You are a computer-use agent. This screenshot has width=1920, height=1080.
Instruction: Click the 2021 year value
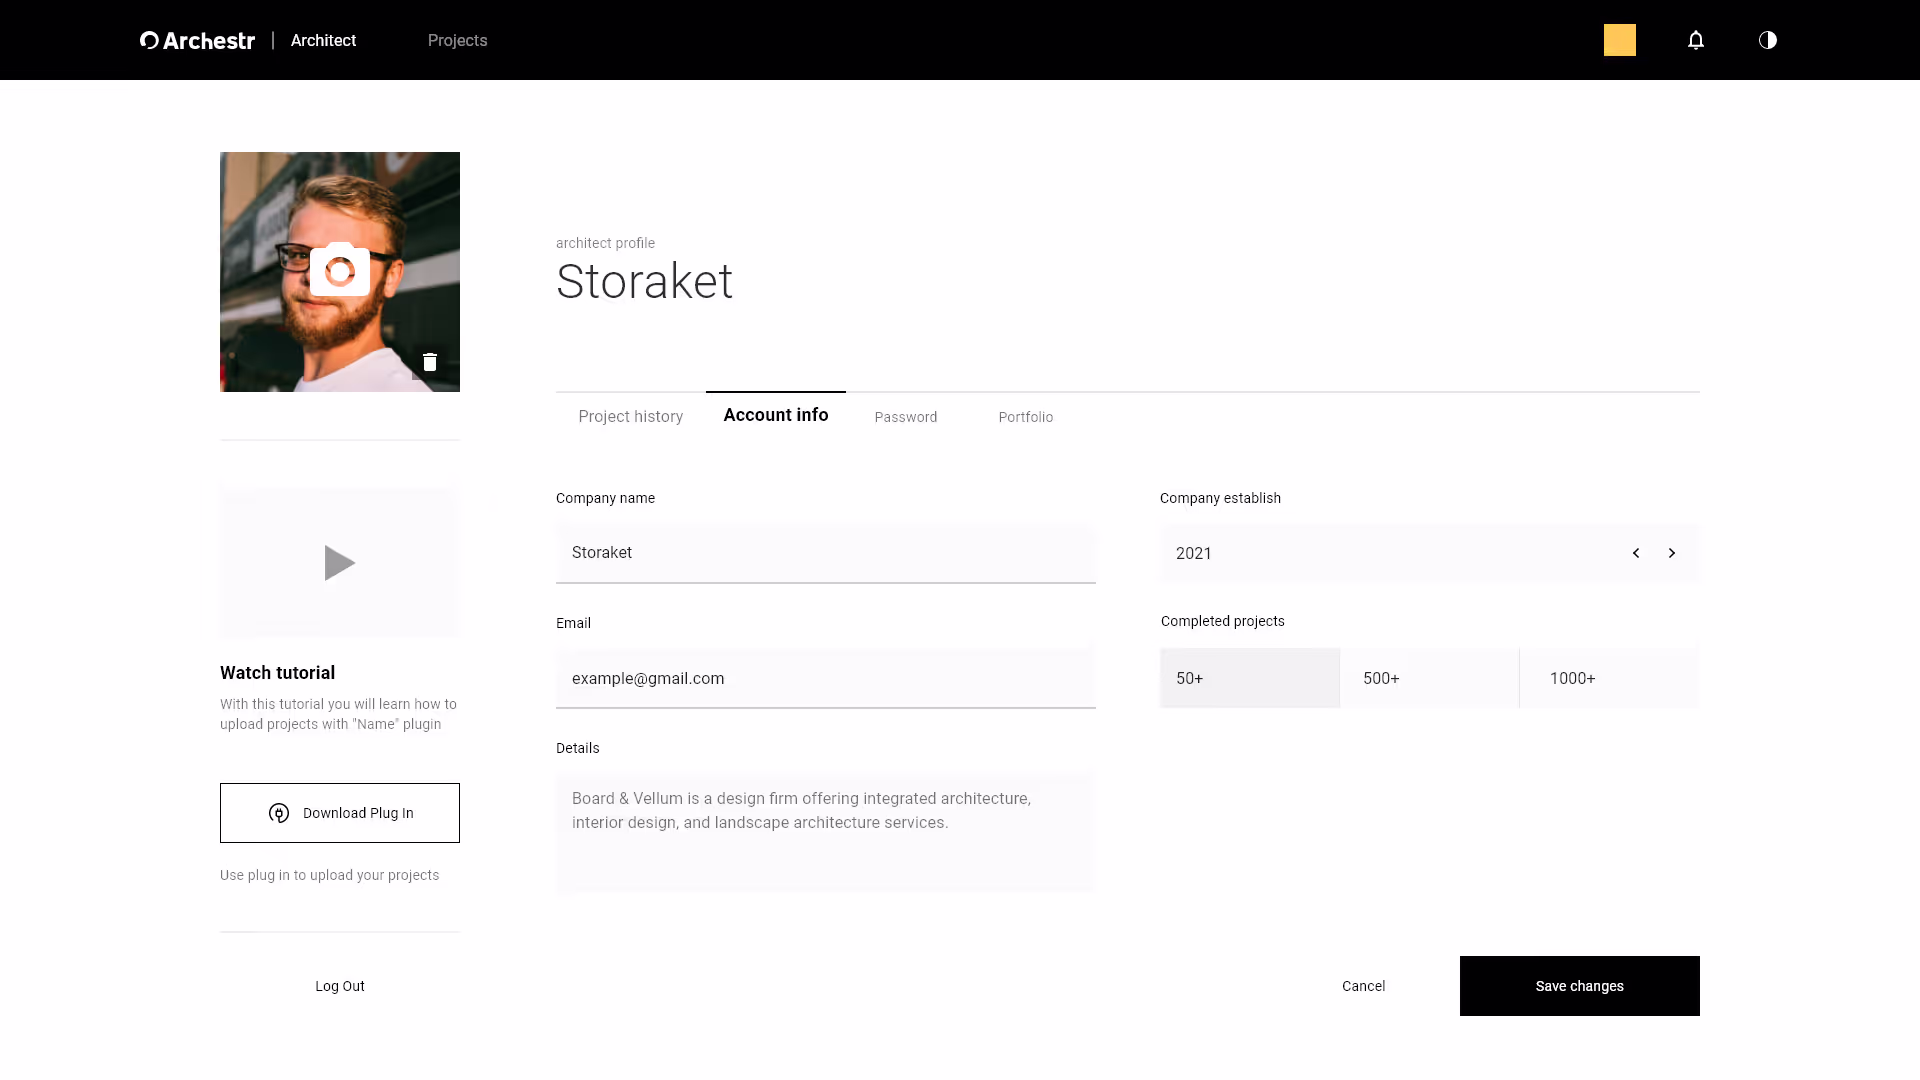coord(1194,553)
